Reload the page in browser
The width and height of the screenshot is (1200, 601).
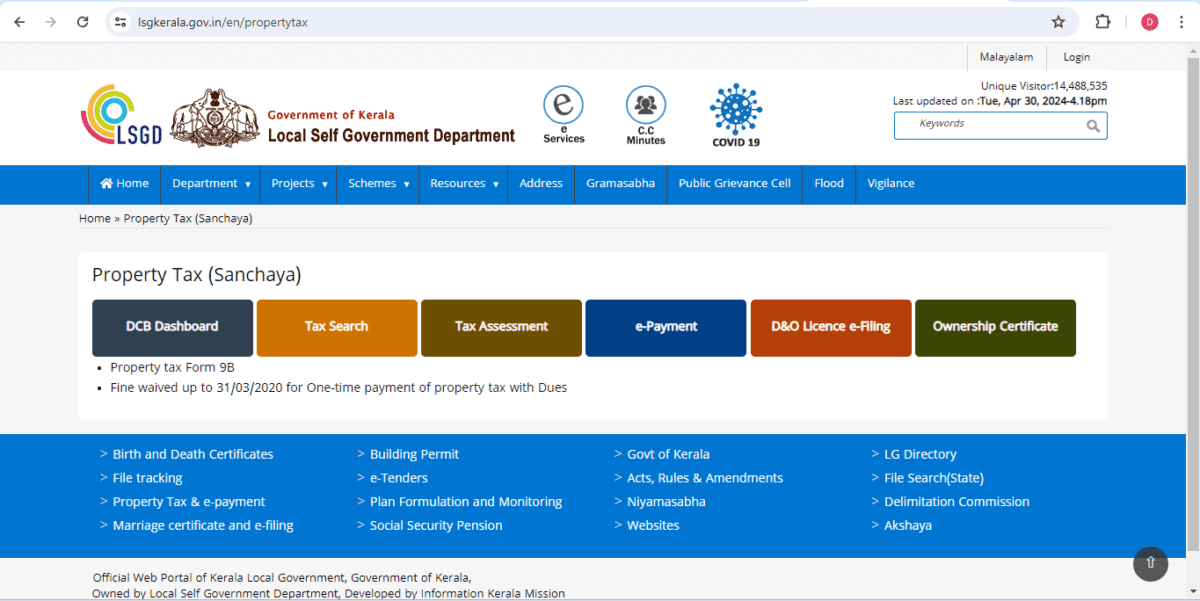(83, 22)
